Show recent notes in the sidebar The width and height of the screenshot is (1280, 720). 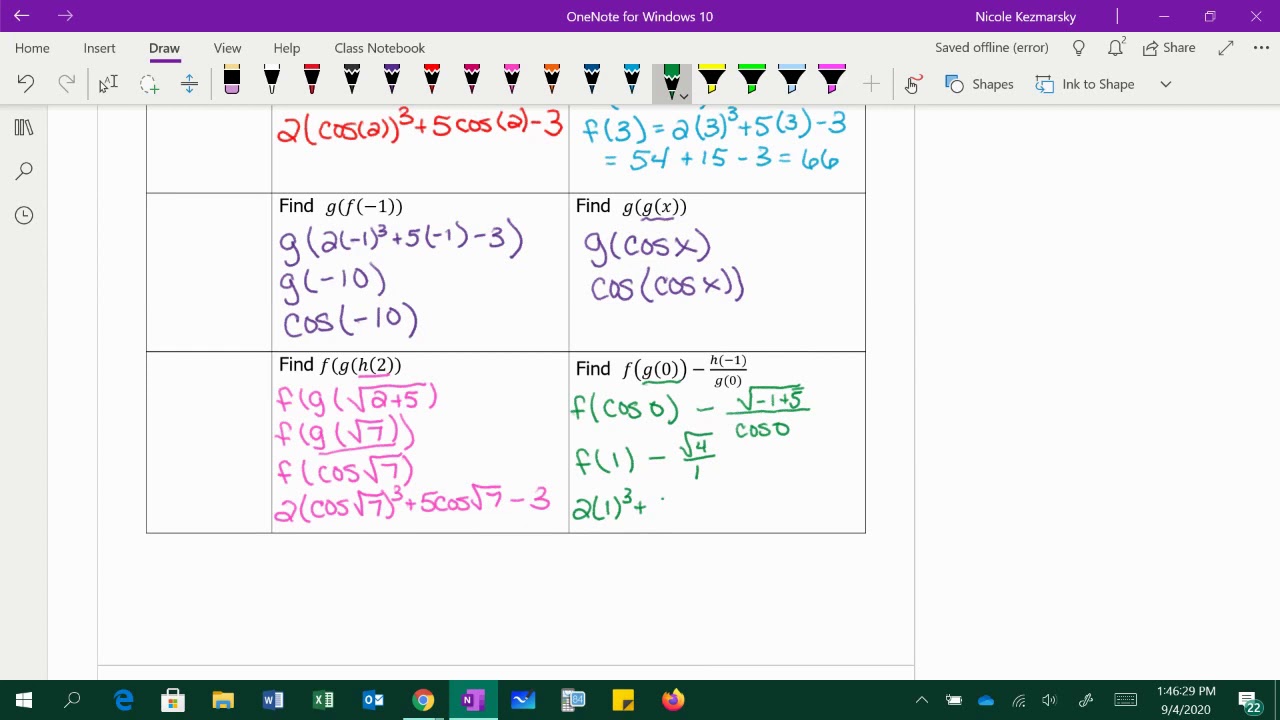coord(24,215)
